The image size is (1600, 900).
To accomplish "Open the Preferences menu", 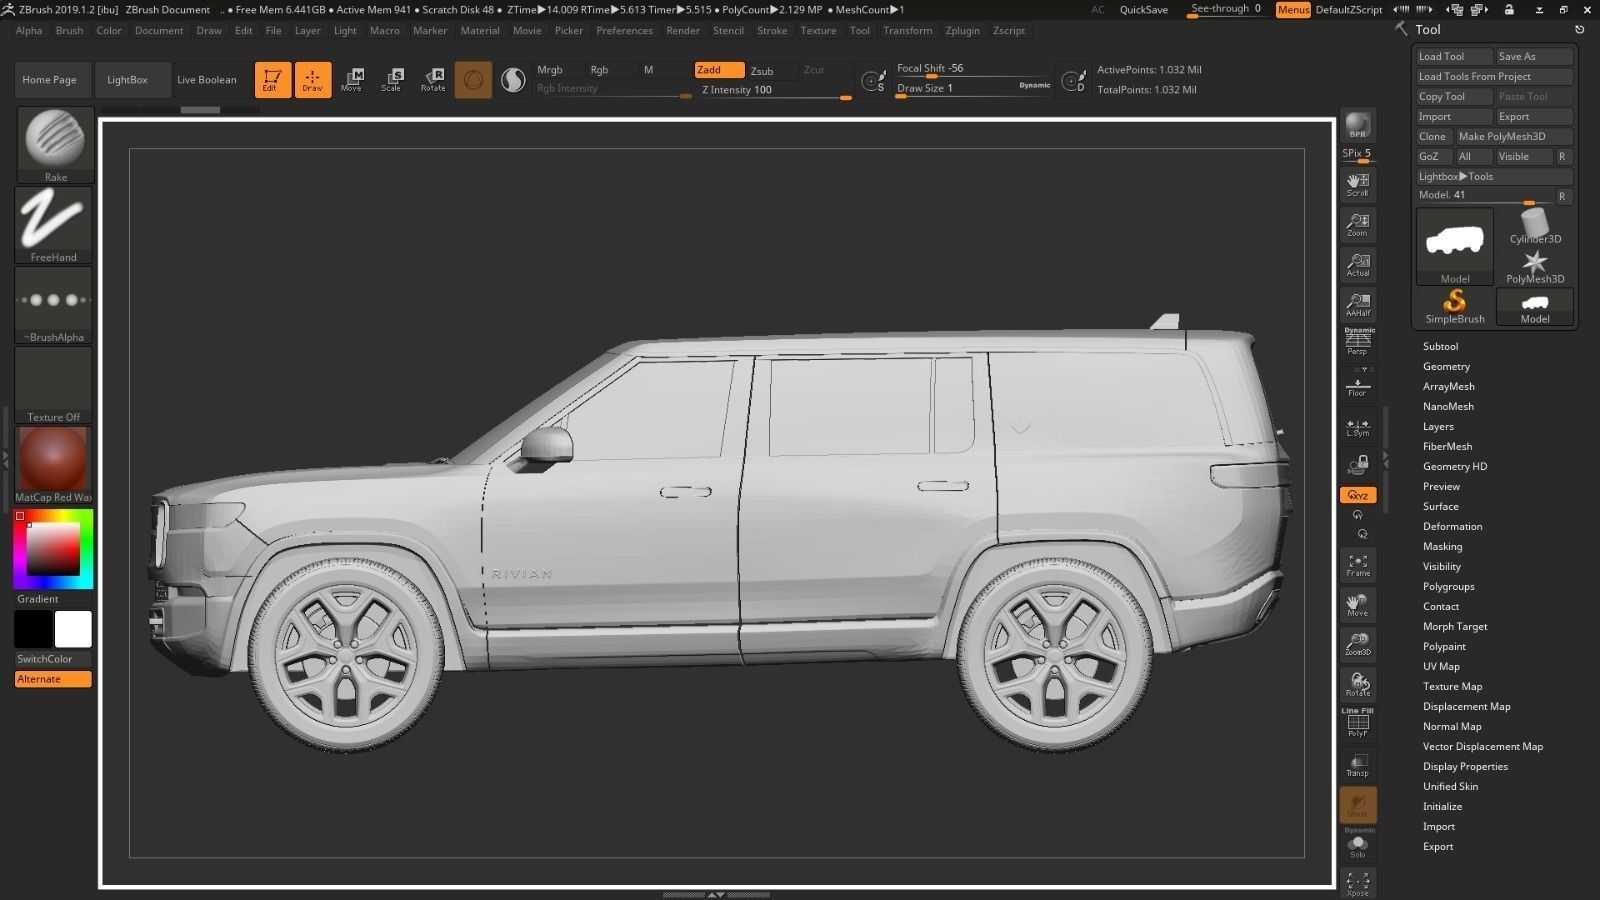I will tap(624, 30).
